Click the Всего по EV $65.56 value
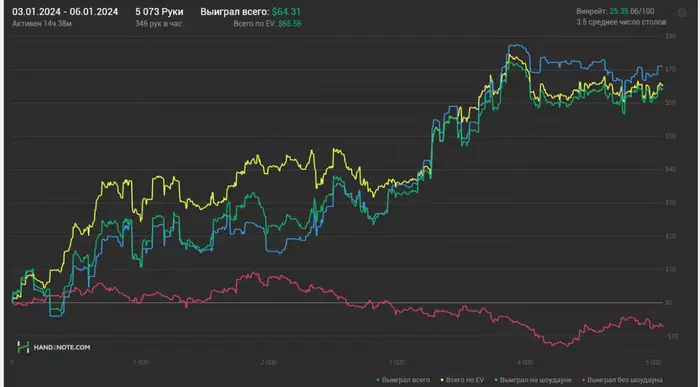Viewport: 700px width, 387px height. click(x=267, y=23)
